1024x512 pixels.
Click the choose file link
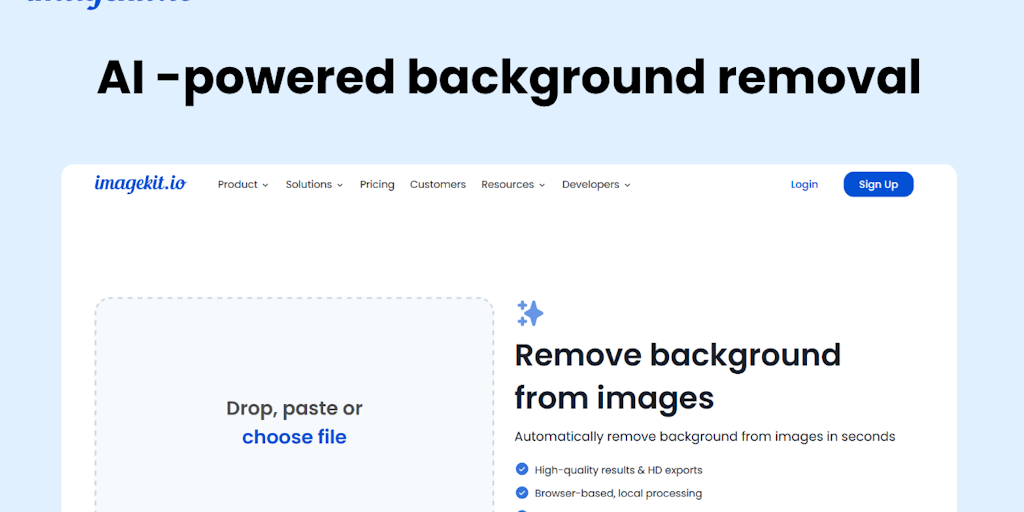(x=294, y=437)
